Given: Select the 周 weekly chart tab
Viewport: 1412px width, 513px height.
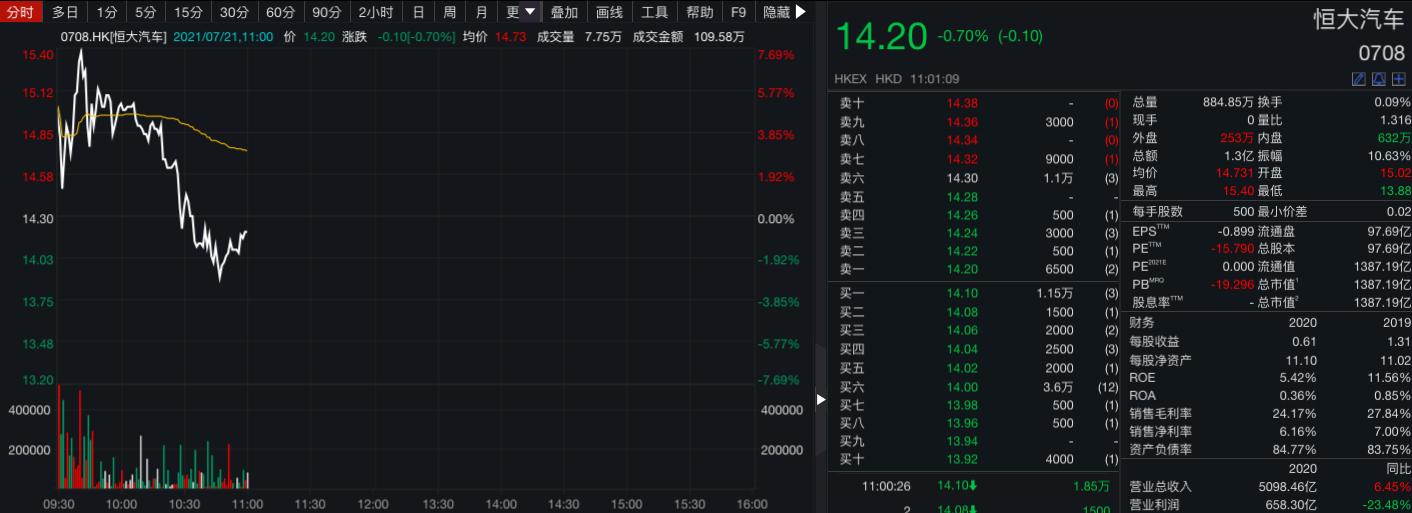Looking at the screenshot, I should (x=450, y=12).
